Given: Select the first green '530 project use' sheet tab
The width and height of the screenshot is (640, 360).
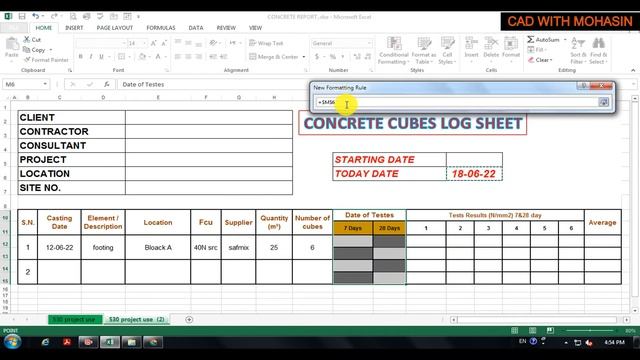Looking at the screenshot, I should point(74,320).
